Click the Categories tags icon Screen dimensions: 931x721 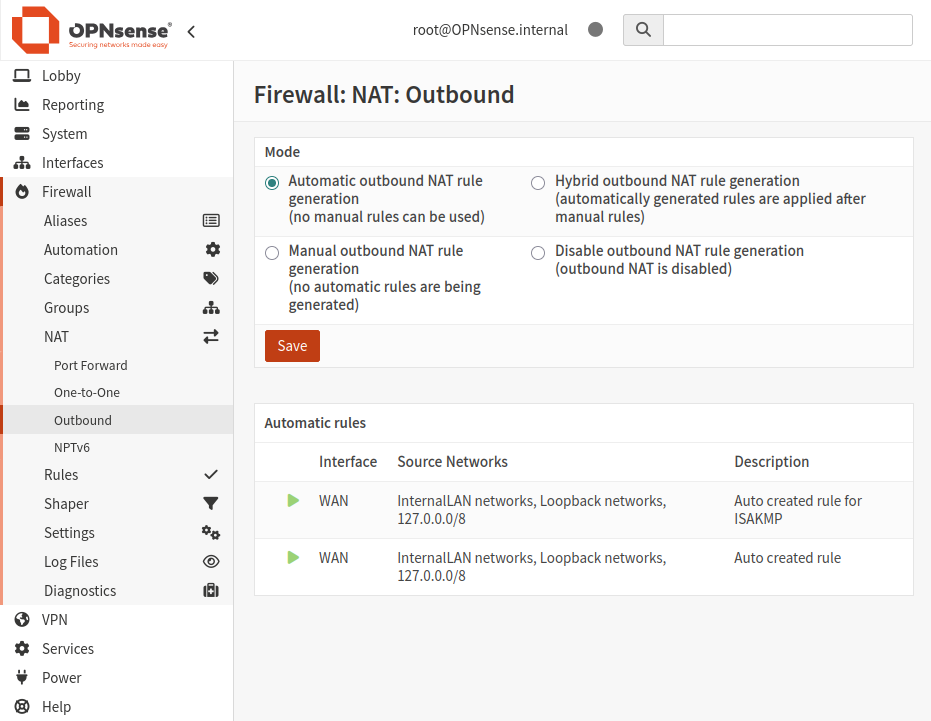coord(211,279)
